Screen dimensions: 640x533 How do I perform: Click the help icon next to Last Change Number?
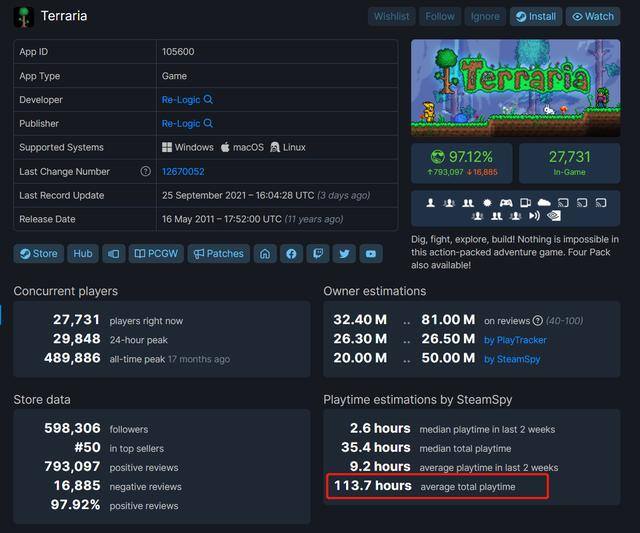coord(145,171)
